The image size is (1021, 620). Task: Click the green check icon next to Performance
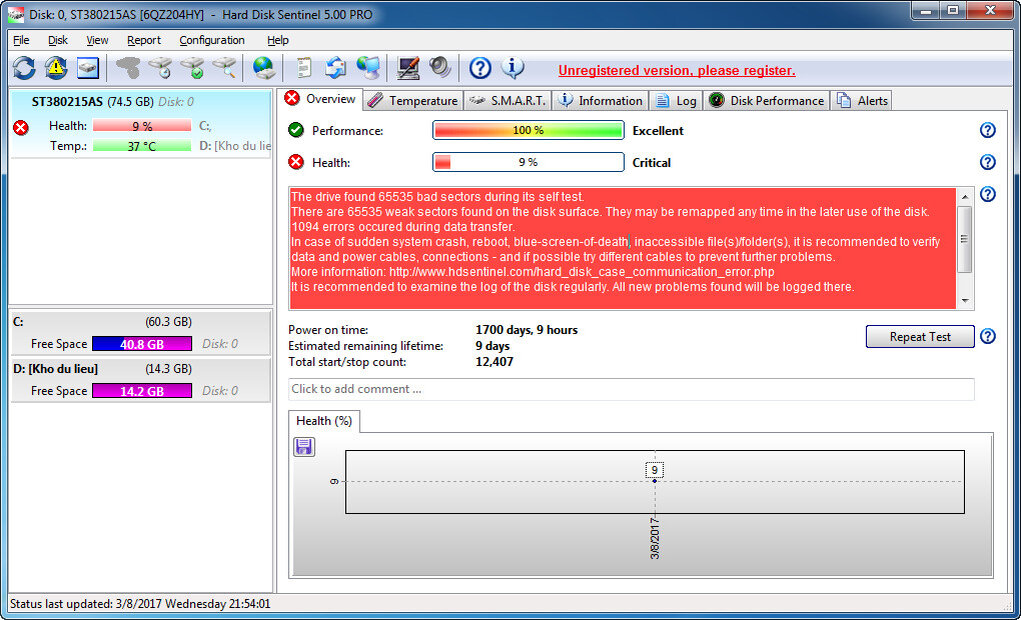point(296,130)
